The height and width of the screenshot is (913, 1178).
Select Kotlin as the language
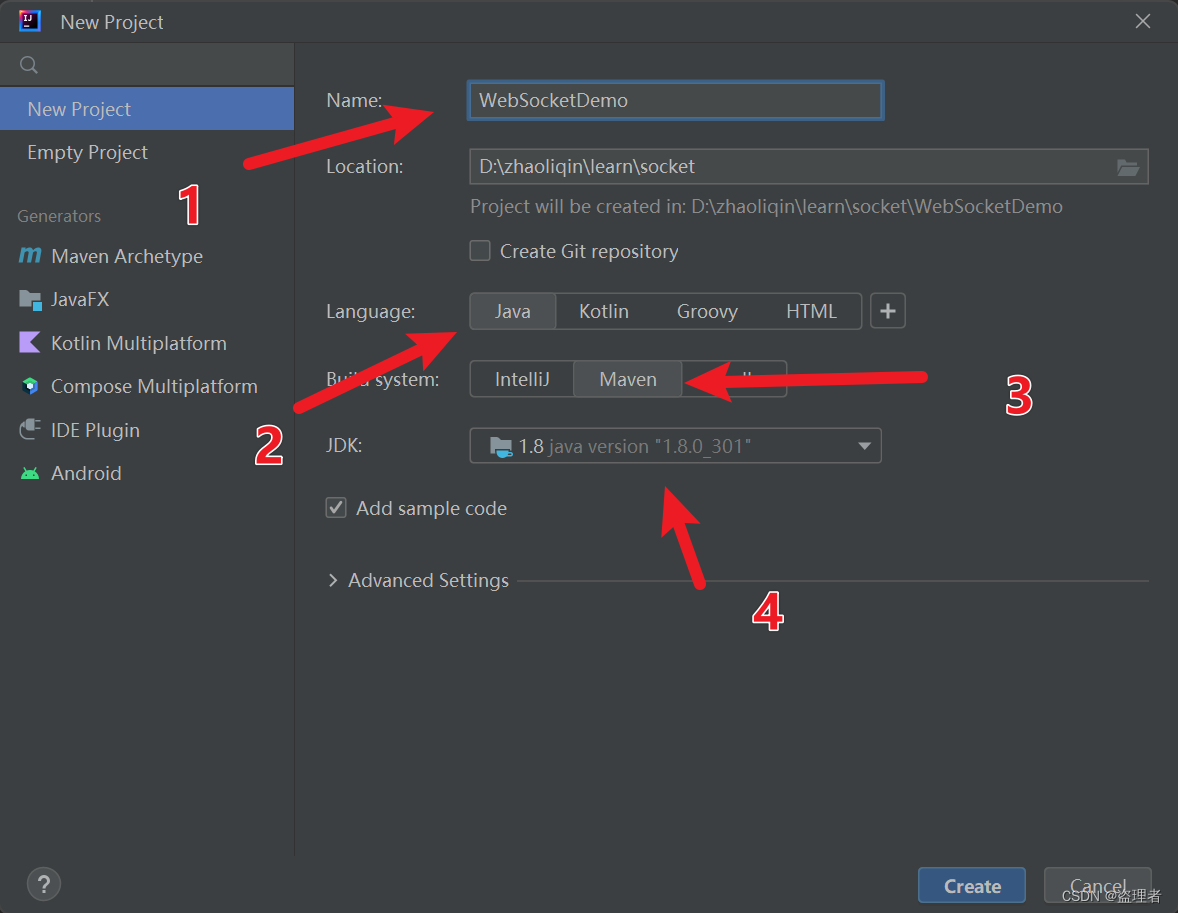pyautogui.click(x=603, y=311)
